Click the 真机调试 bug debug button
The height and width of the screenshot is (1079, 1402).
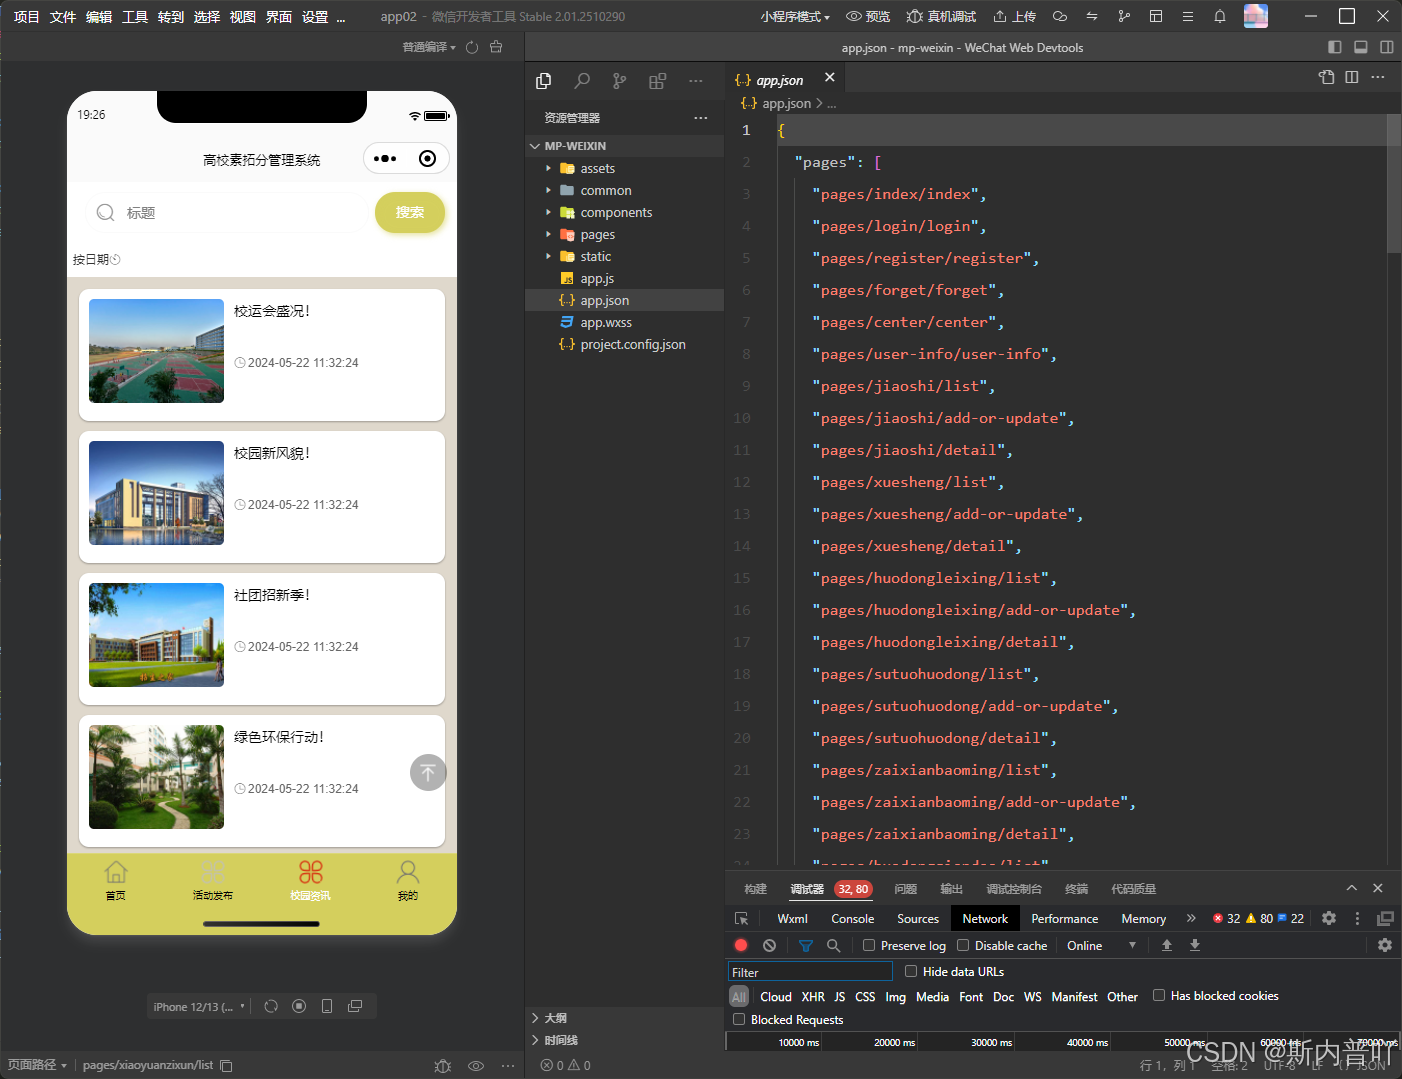[x=941, y=16]
